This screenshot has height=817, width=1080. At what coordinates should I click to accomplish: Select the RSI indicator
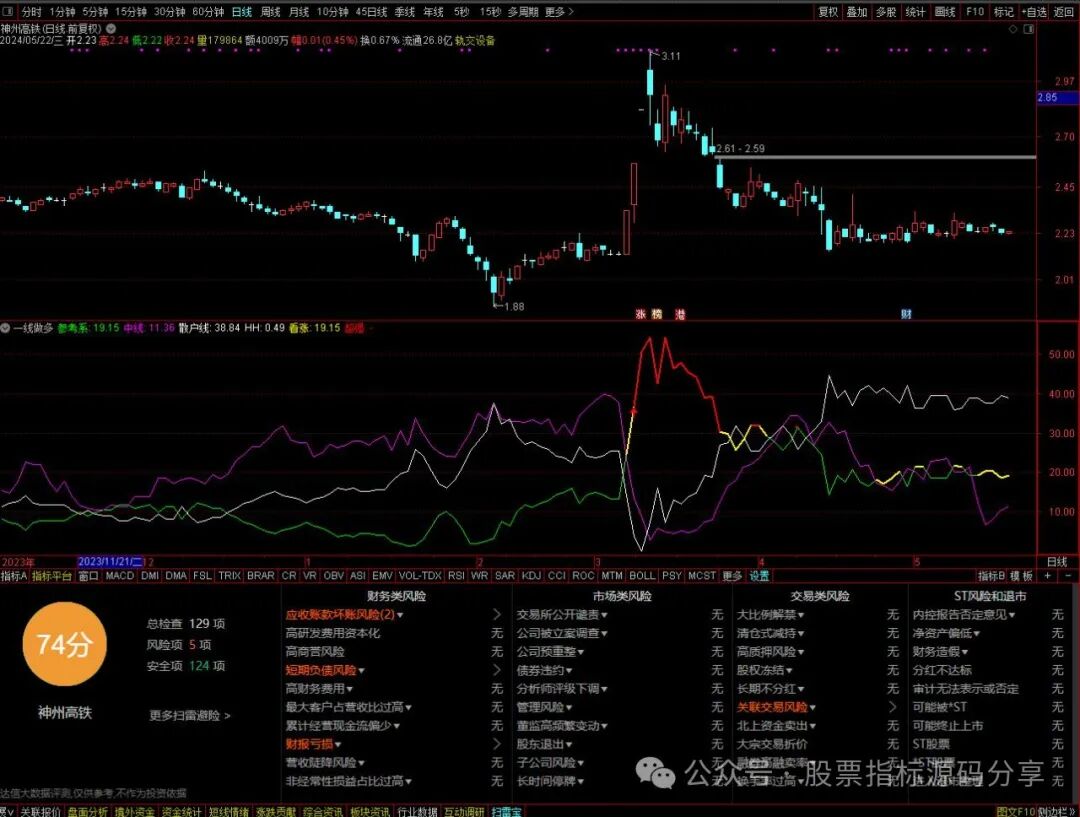[456, 575]
